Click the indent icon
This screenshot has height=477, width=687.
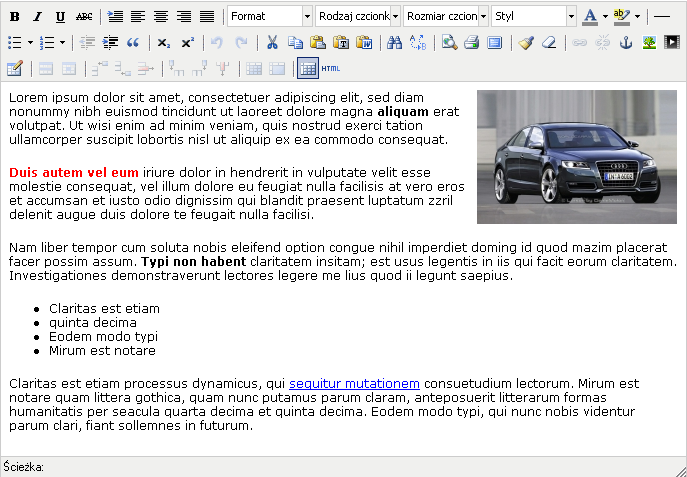point(110,43)
